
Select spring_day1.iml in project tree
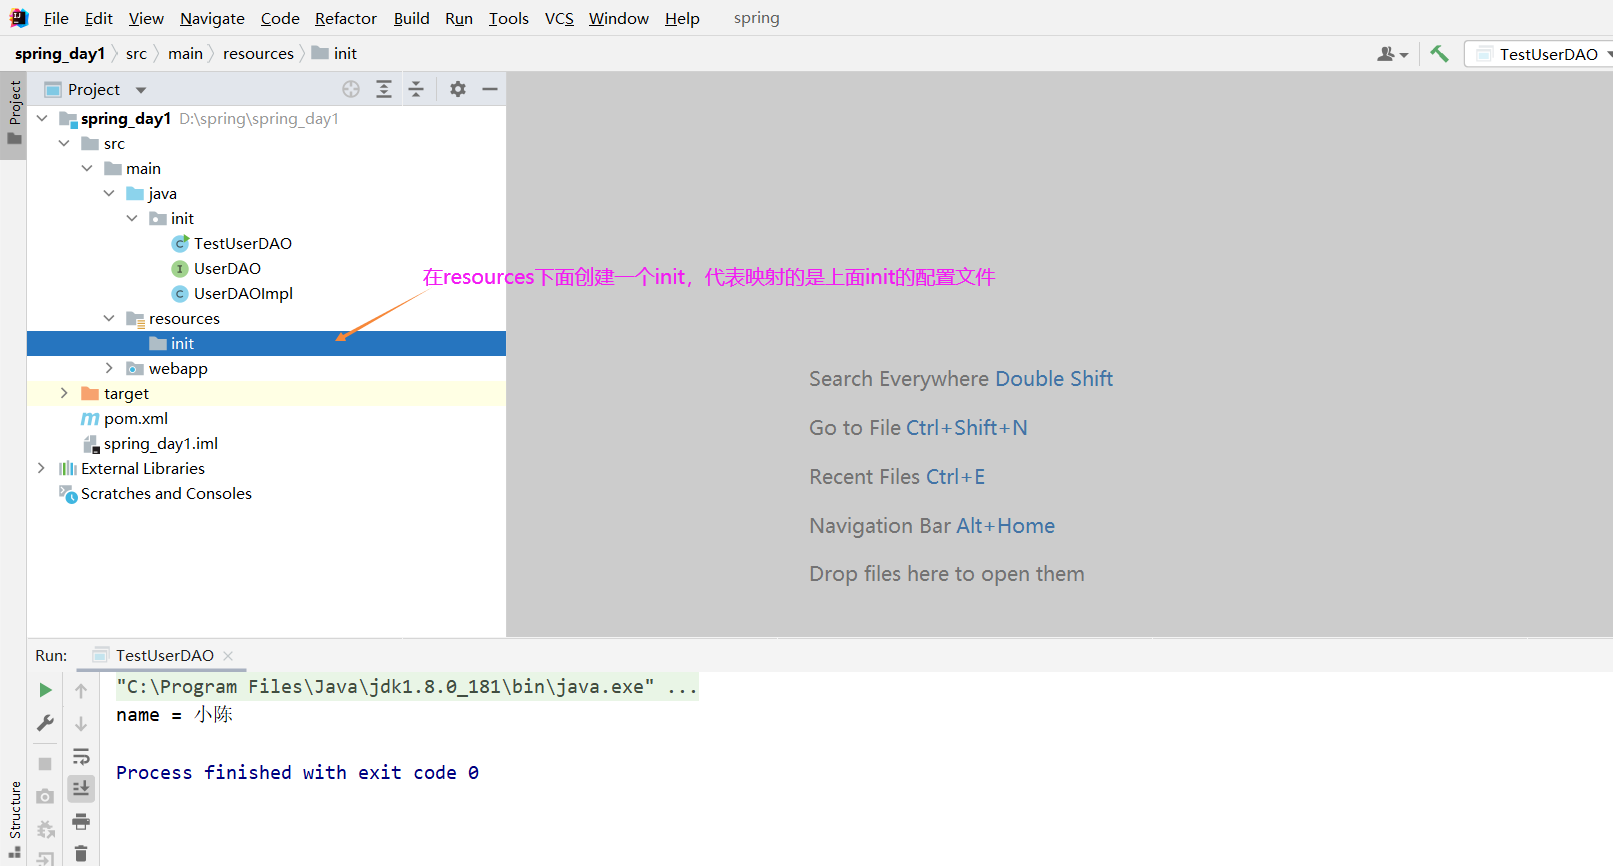pos(161,443)
